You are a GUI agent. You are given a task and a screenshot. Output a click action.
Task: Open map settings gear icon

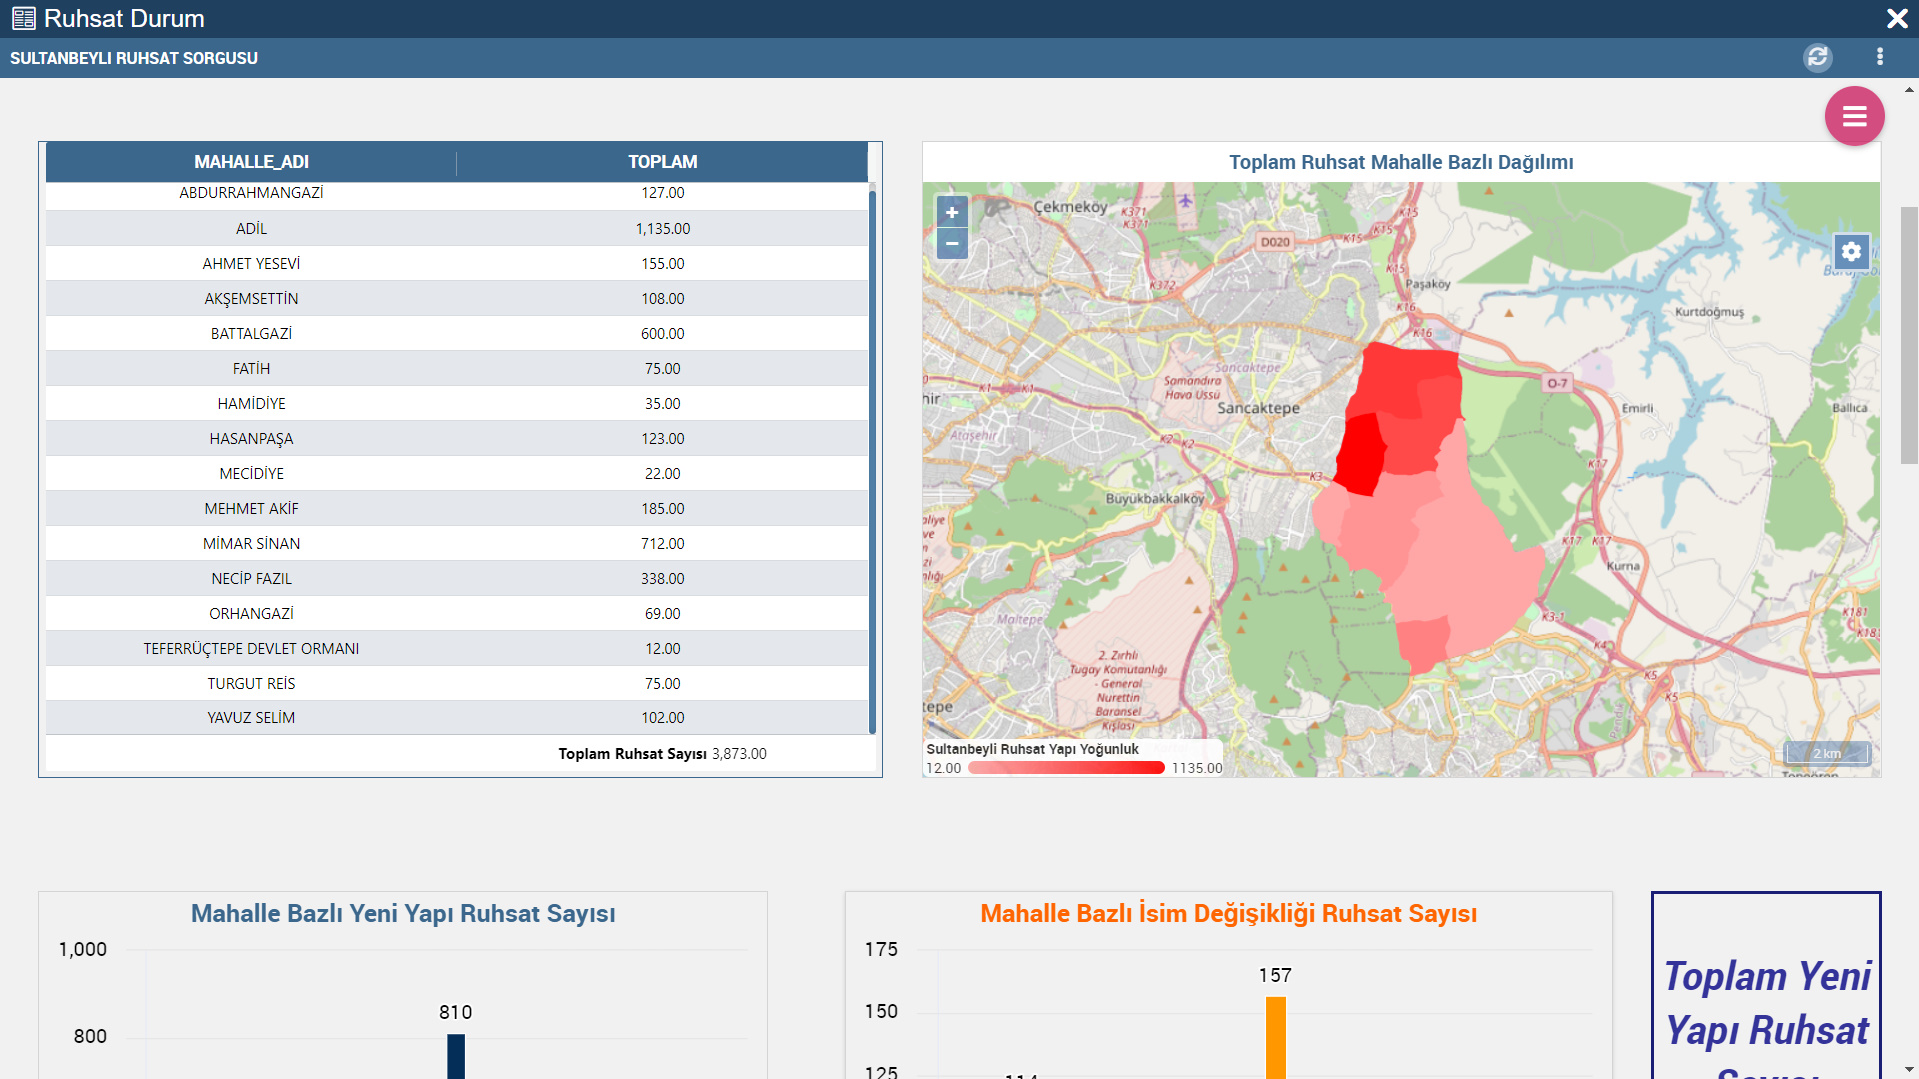click(1851, 251)
